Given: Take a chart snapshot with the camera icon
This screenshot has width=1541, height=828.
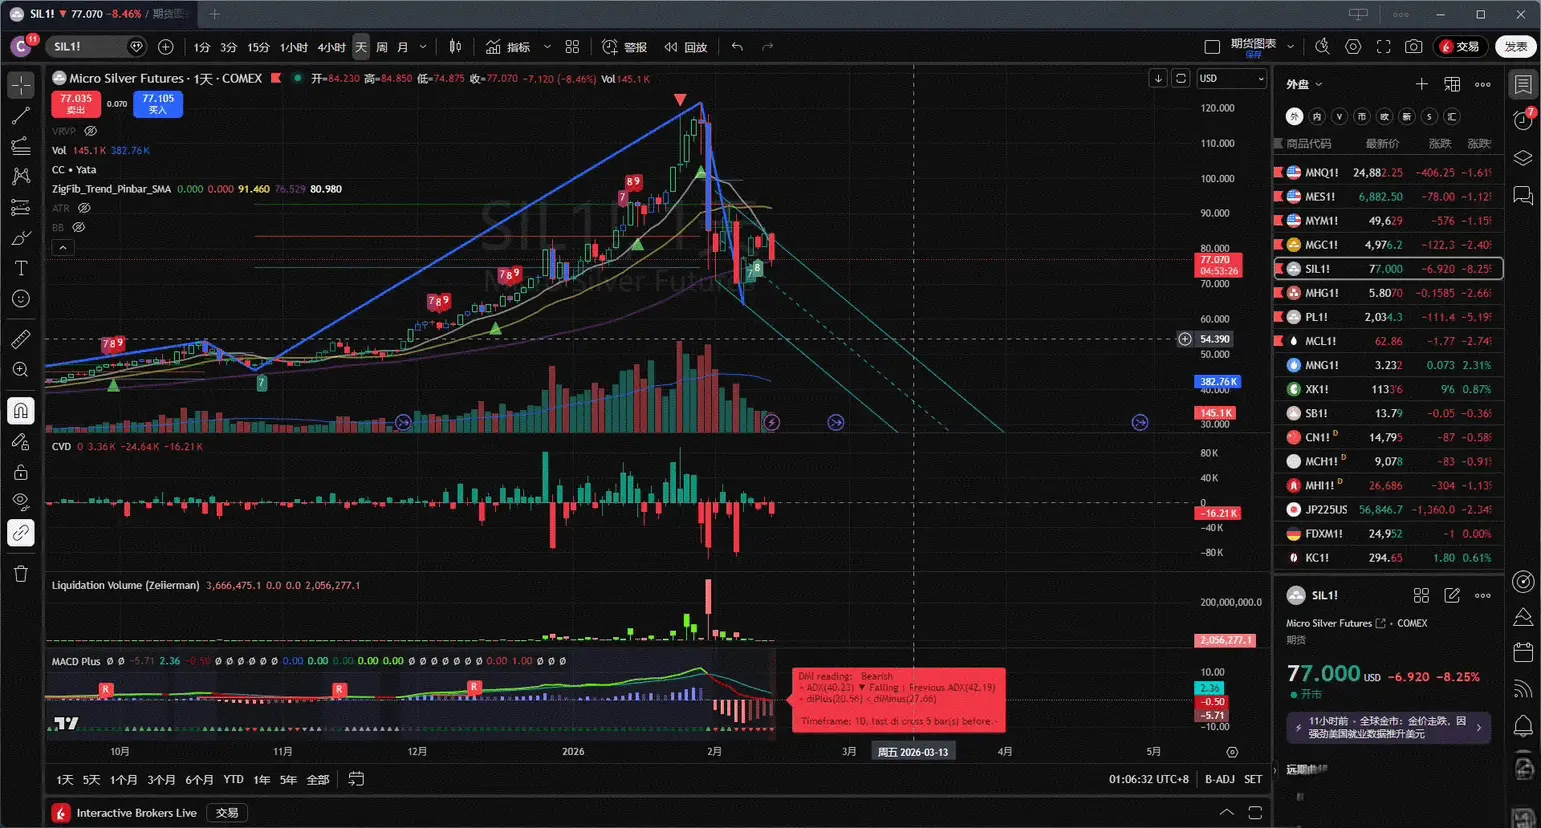Looking at the screenshot, I should tap(1413, 47).
